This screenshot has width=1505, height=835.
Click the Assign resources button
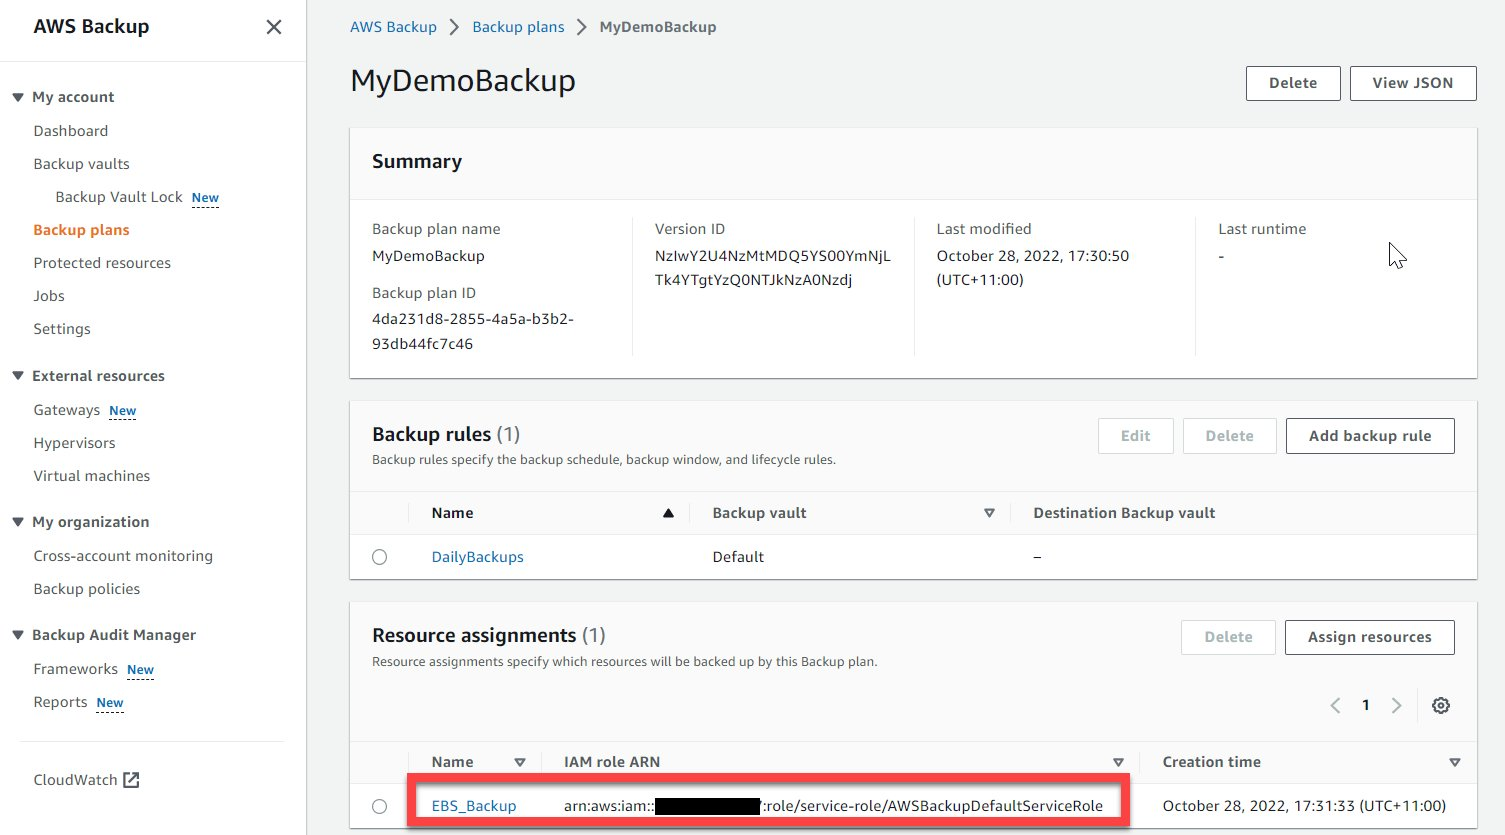pos(1370,637)
